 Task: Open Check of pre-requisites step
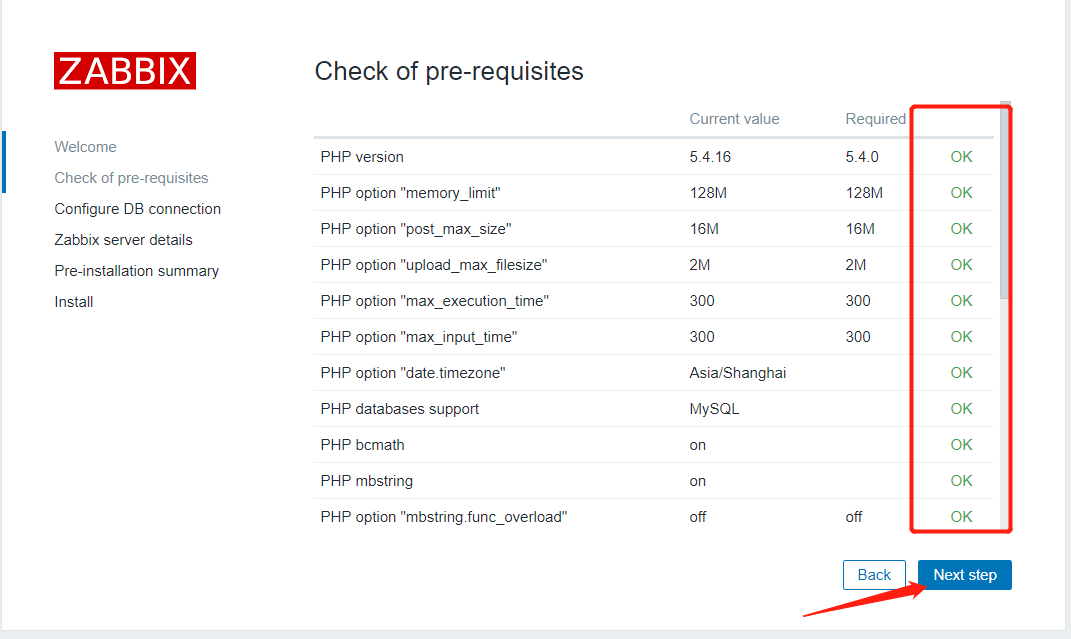click(131, 178)
